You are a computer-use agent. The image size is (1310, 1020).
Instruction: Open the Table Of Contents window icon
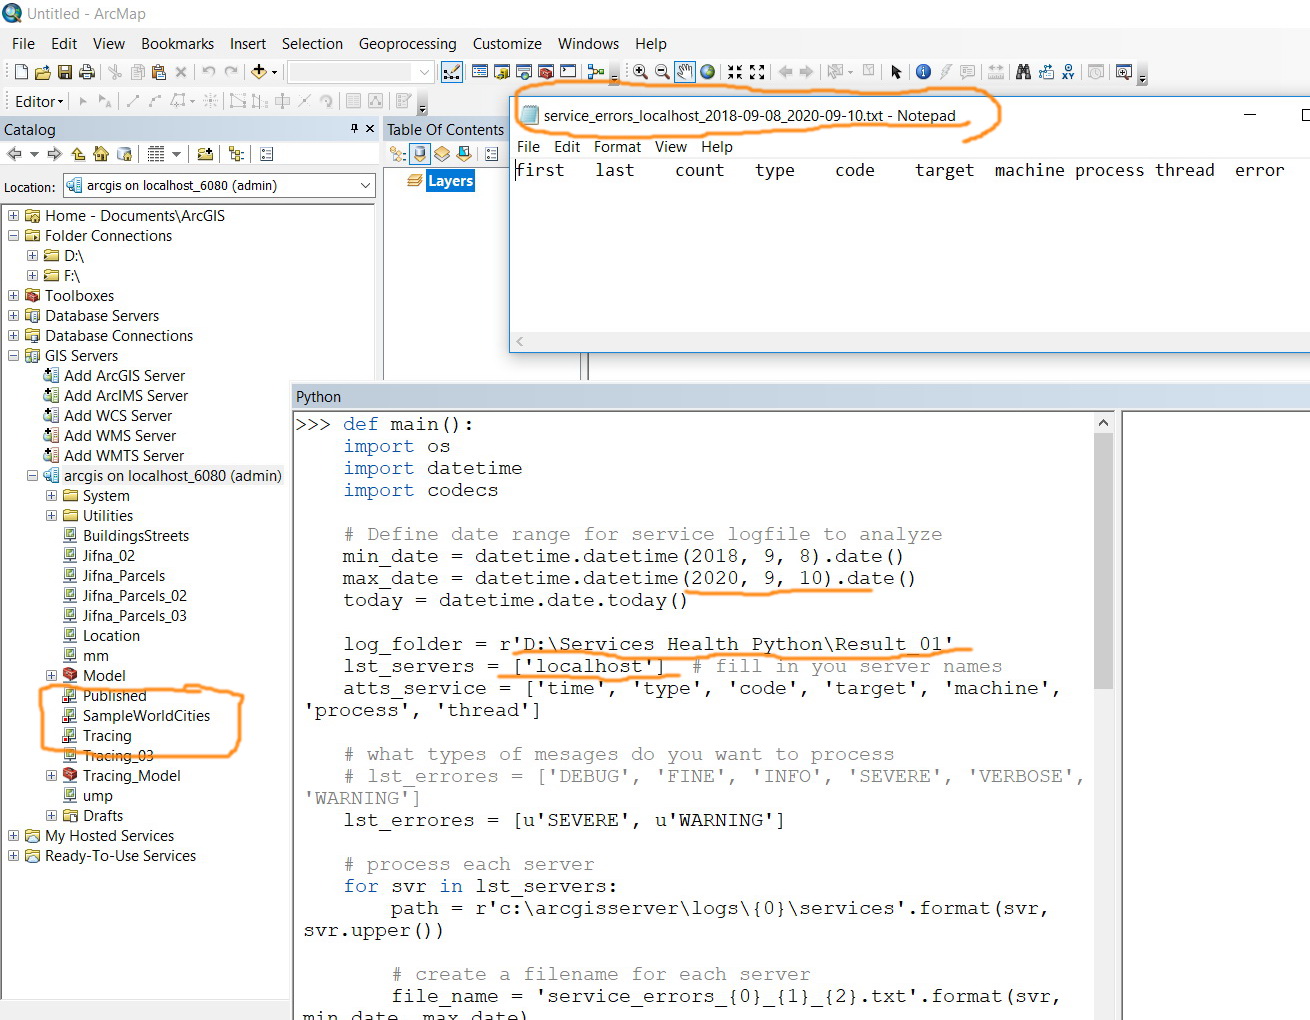click(x=480, y=72)
